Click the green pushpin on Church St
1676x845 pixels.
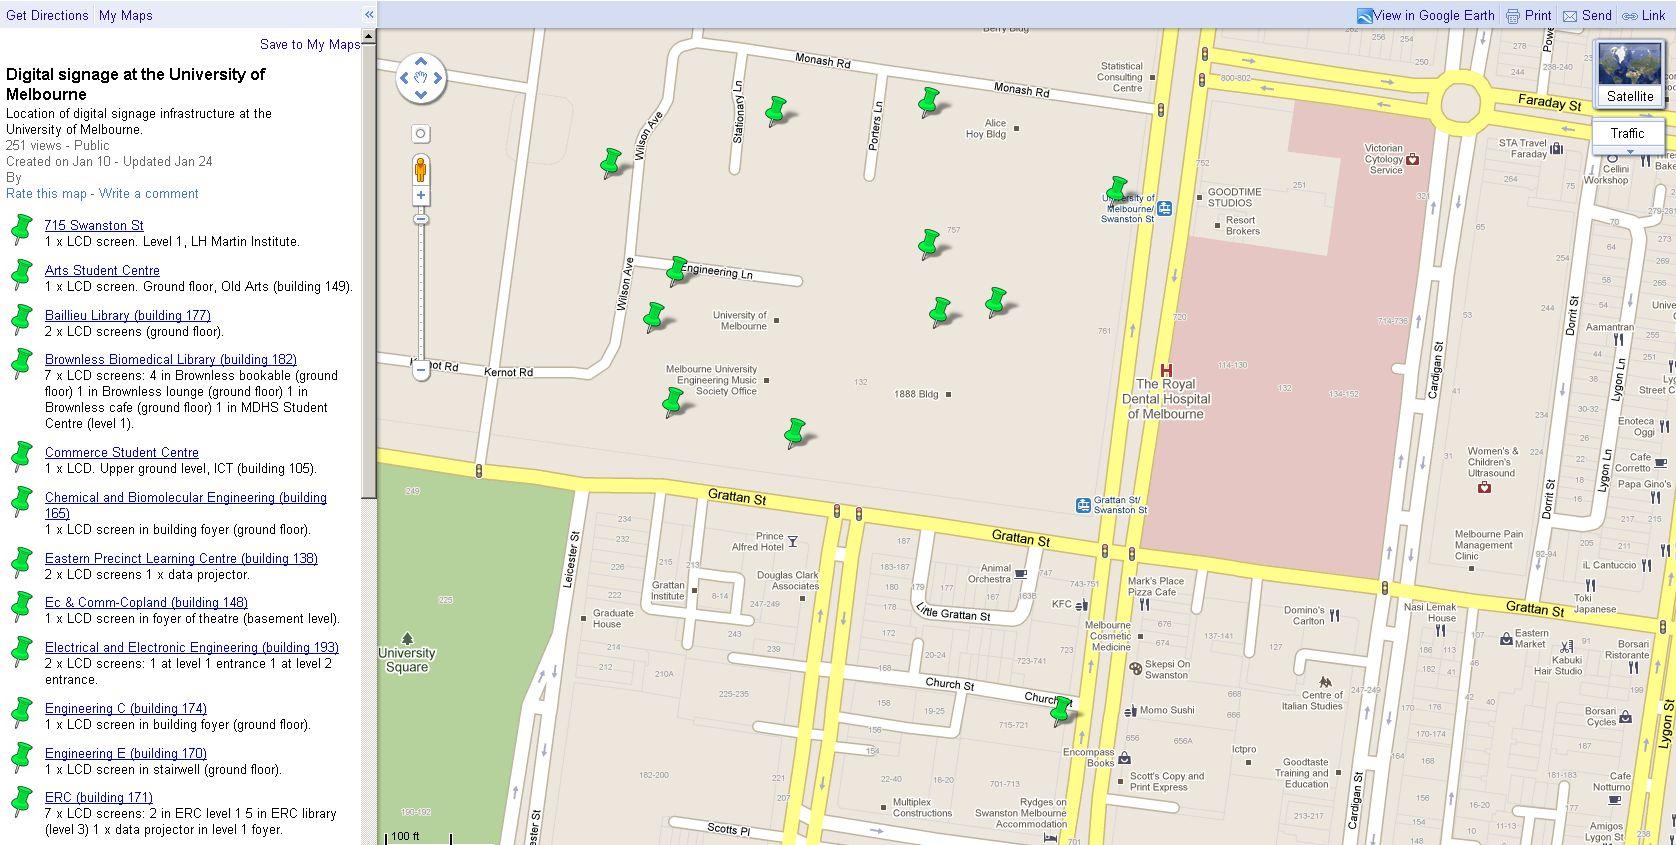(1060, 711)
